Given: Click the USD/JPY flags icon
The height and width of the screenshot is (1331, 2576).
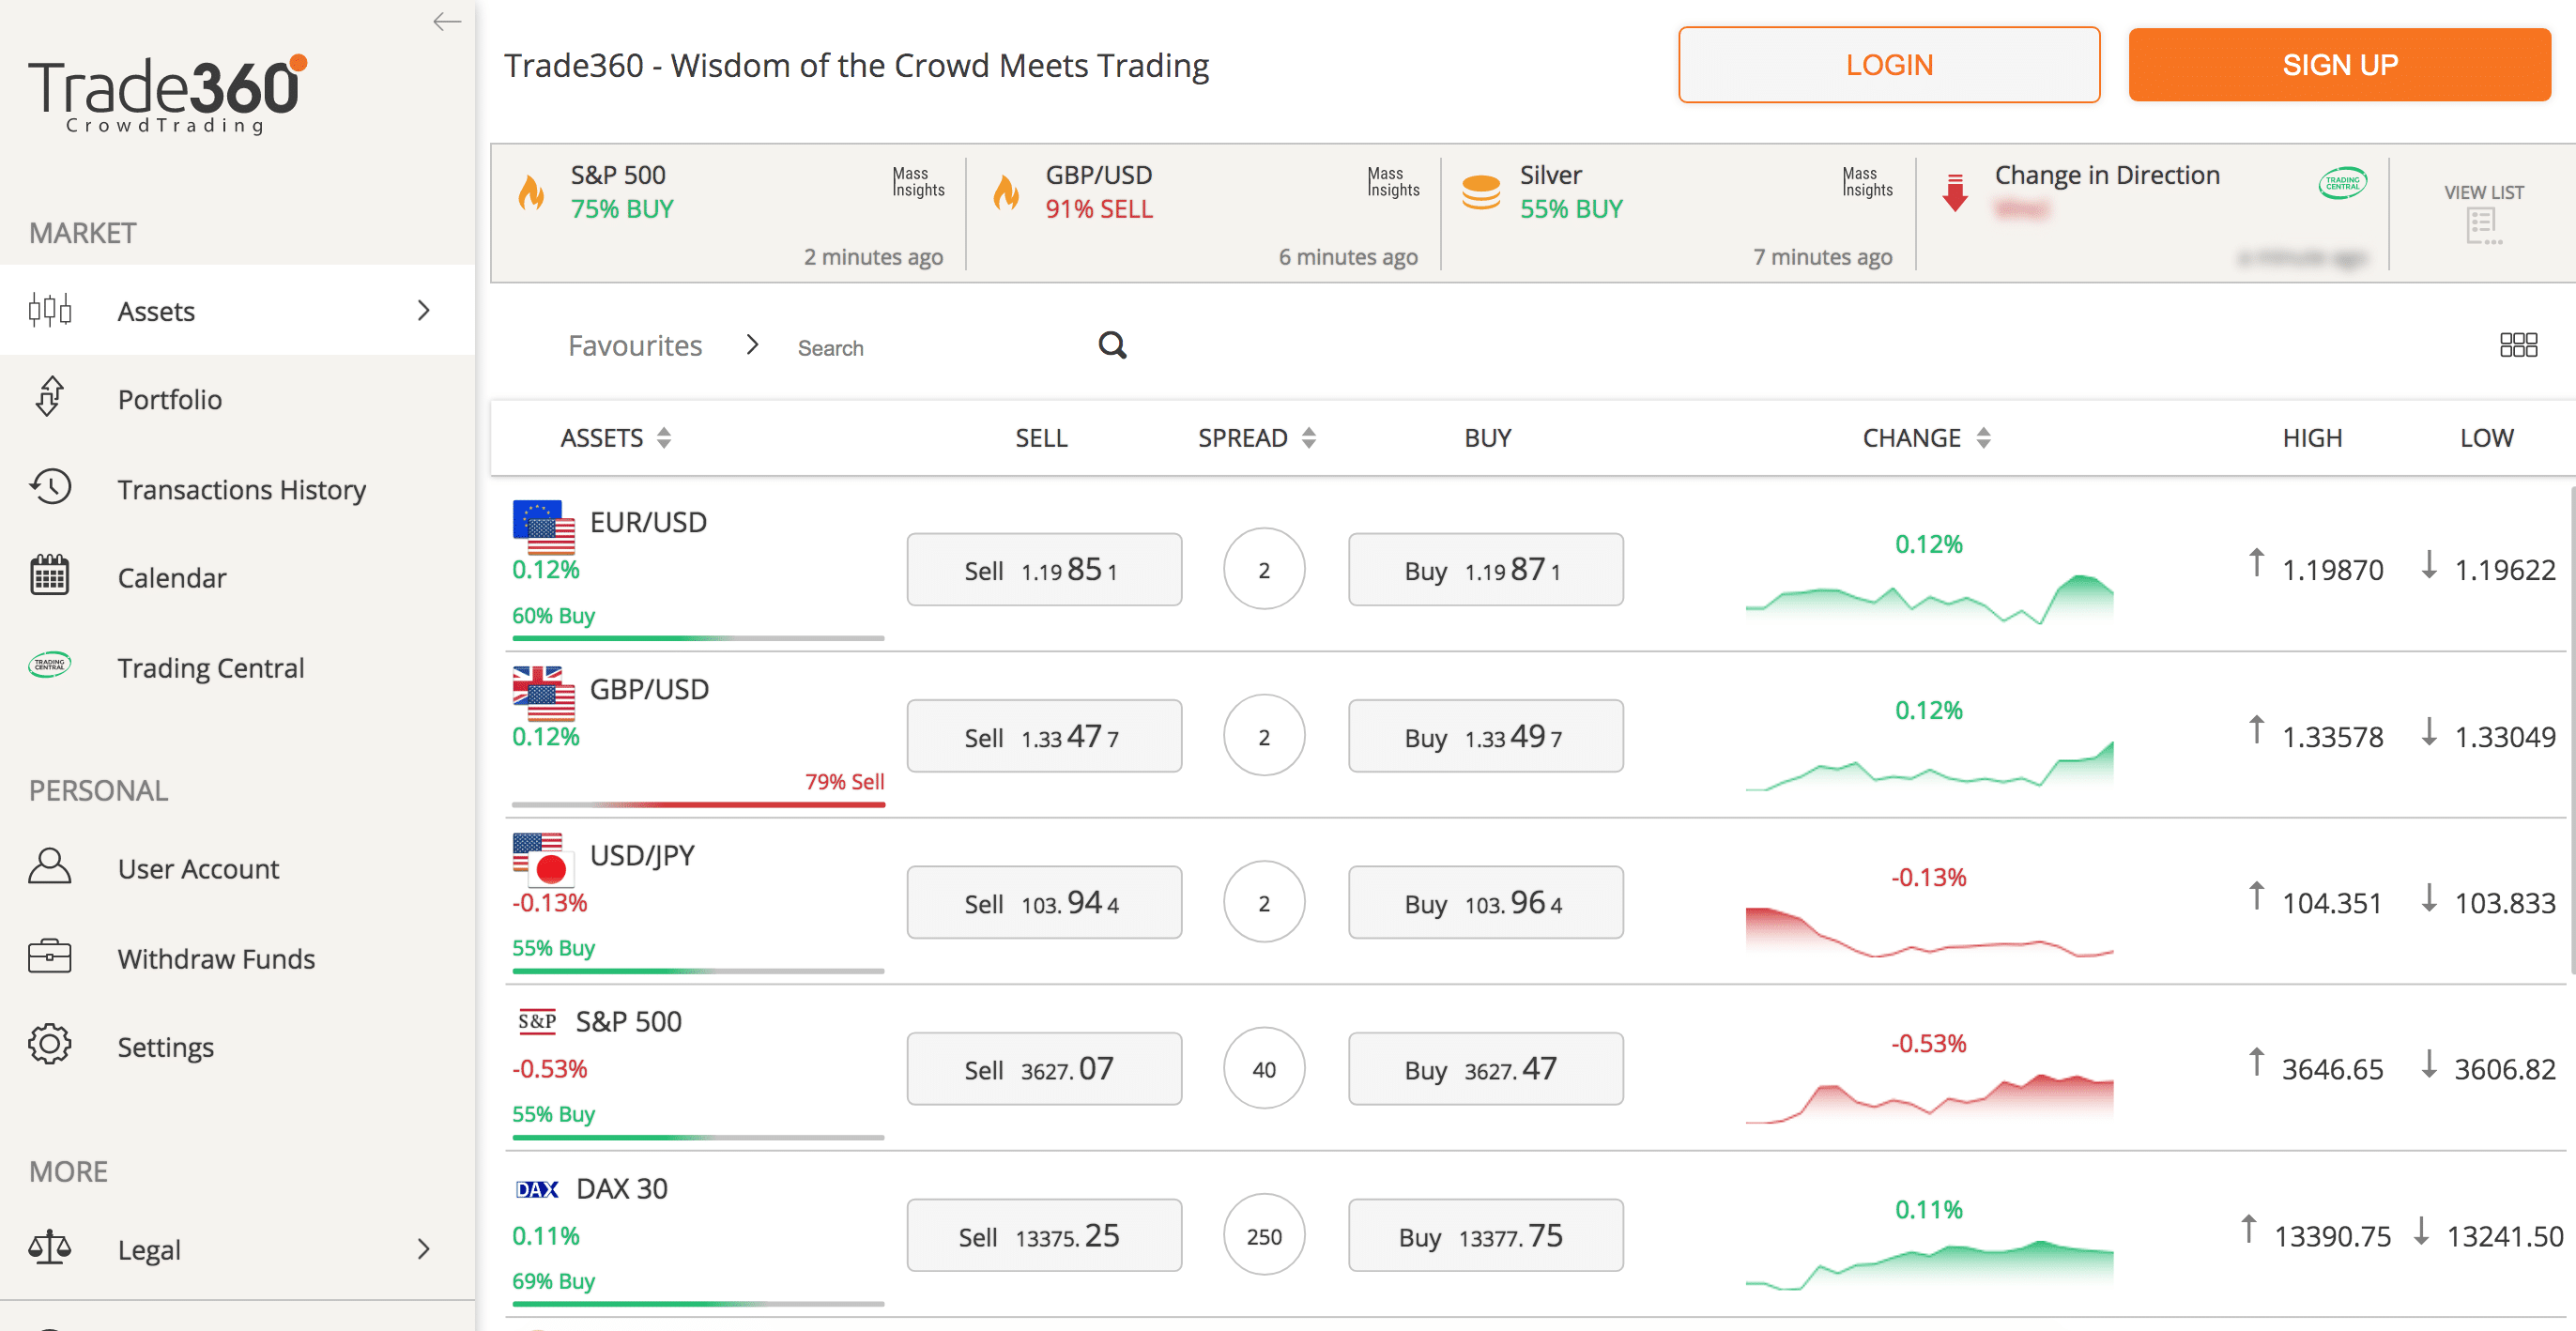Looking at the screenshot, I should [x=544, y=859].
